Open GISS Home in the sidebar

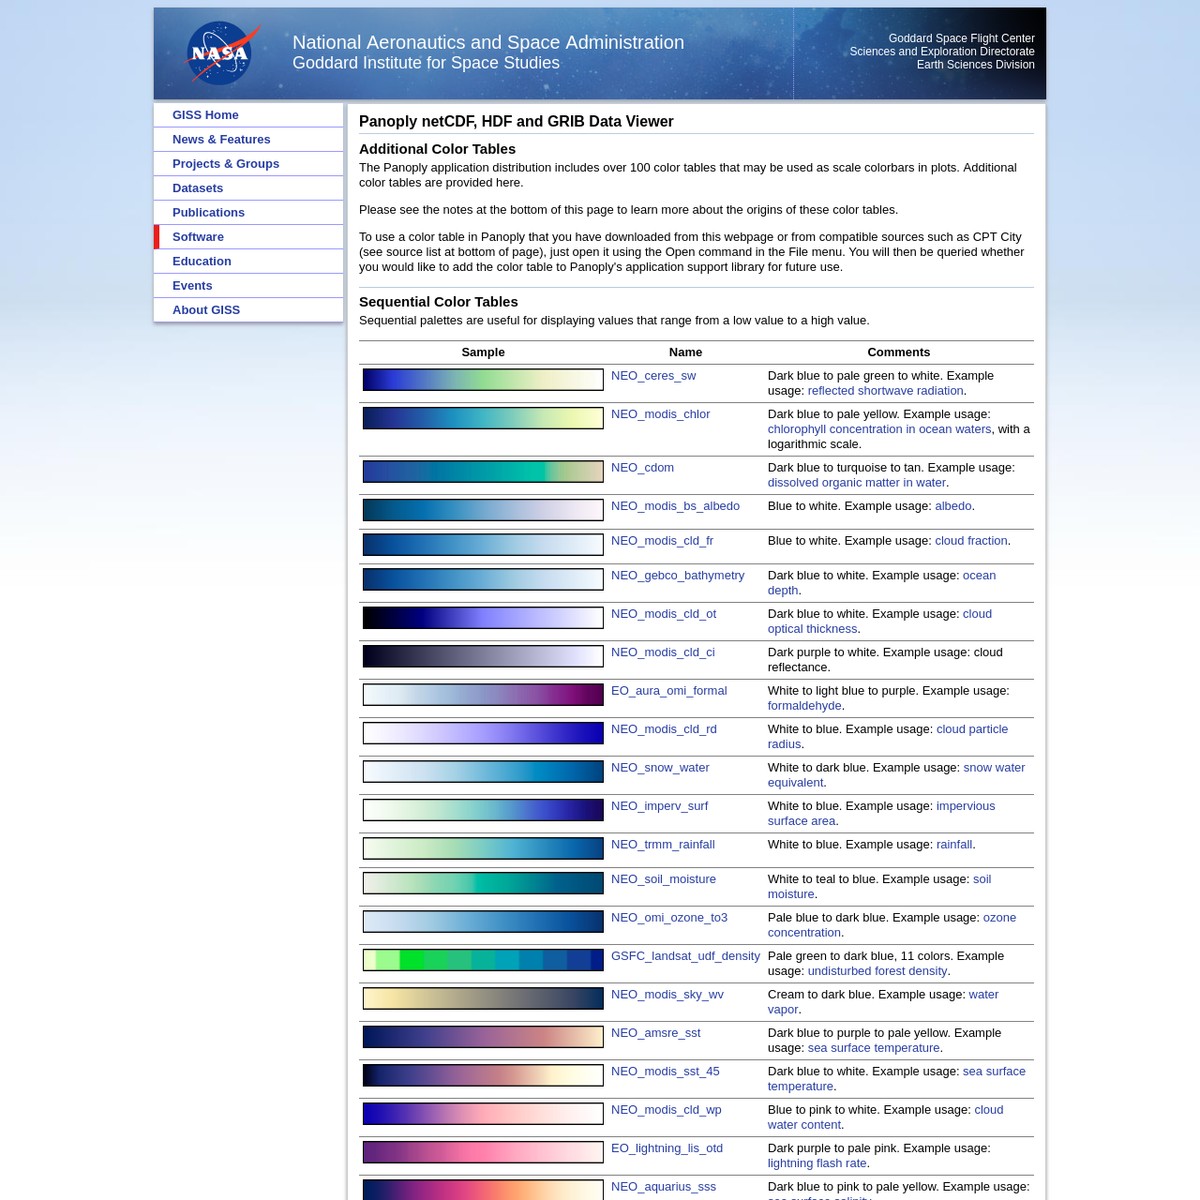click(x=205, y=115)
